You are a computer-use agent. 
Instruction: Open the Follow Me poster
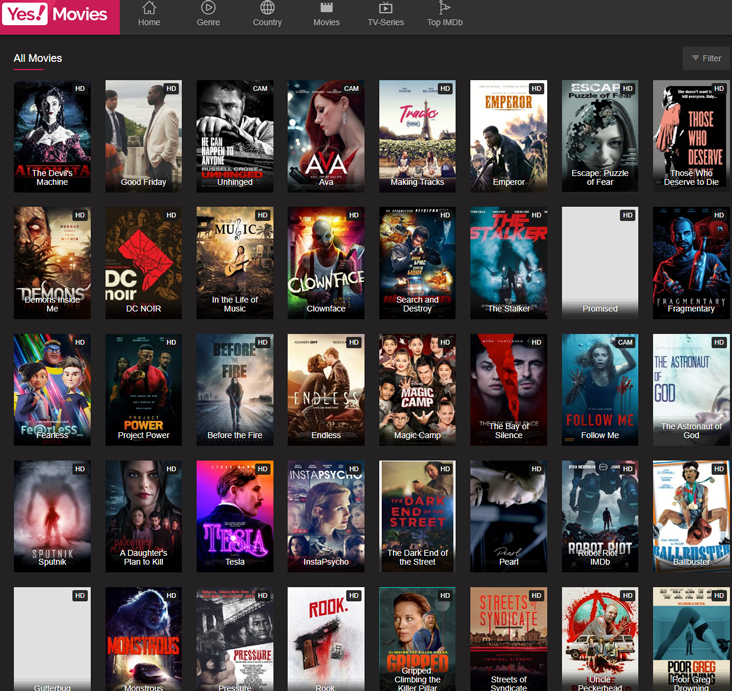tap(600, 390)
